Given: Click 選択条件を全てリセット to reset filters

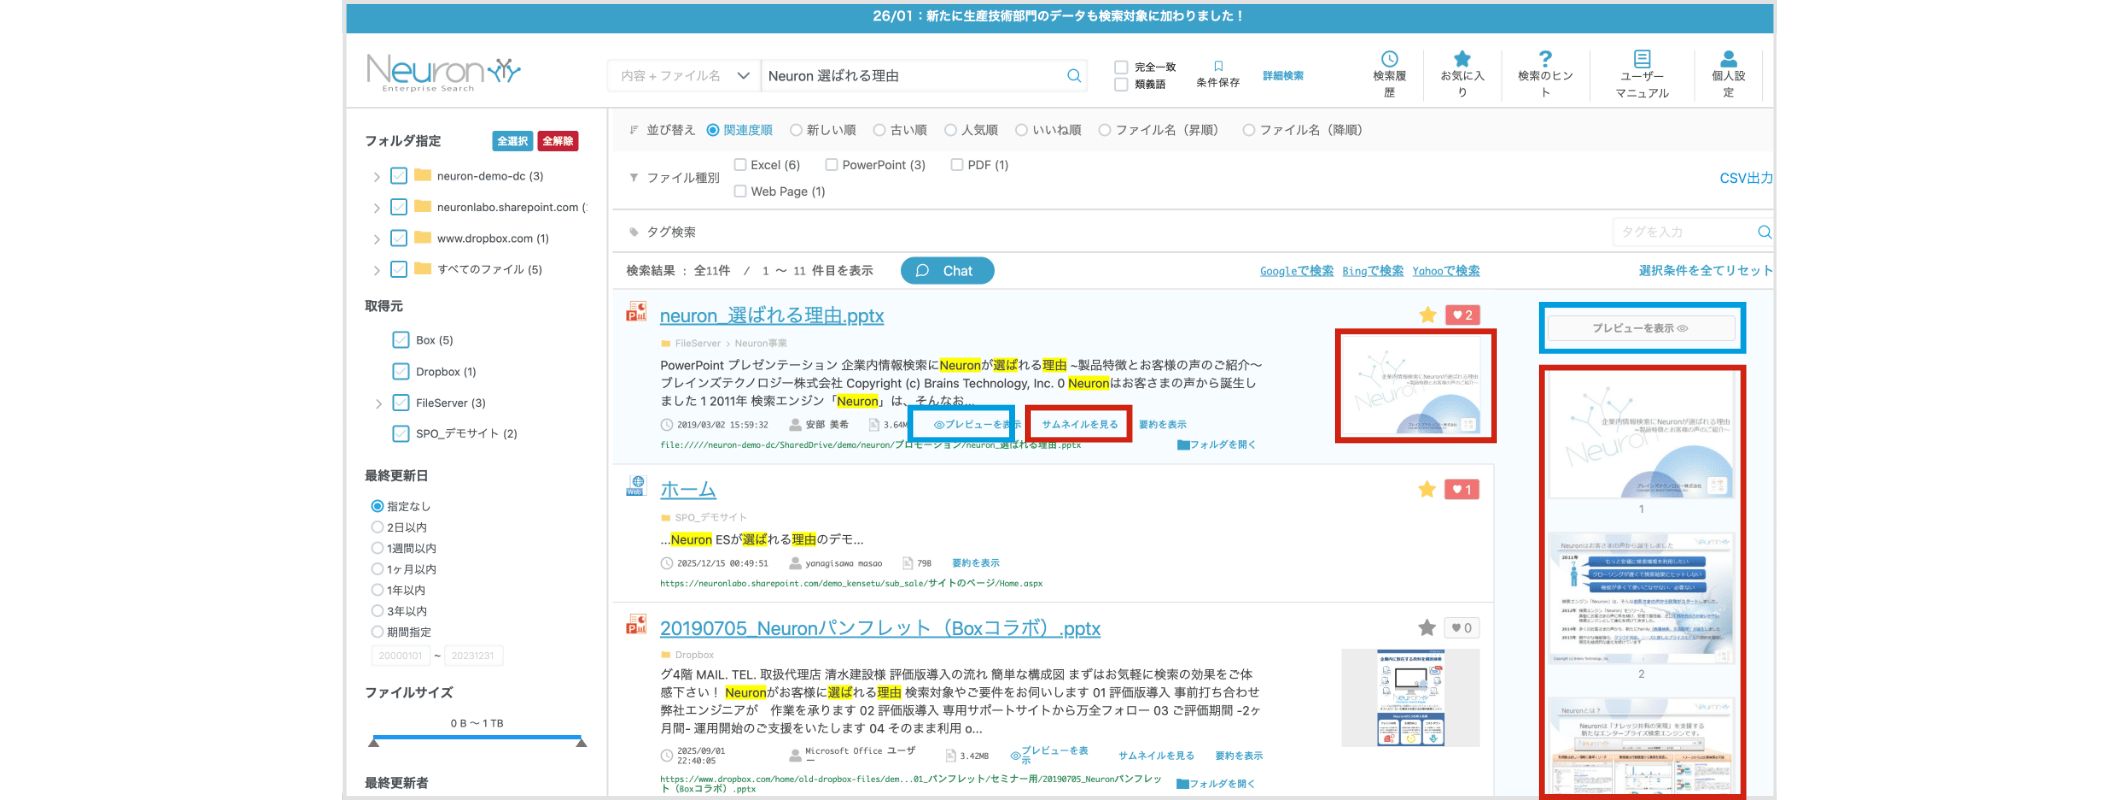Looking at the screenshot, I should [1706, 271].
